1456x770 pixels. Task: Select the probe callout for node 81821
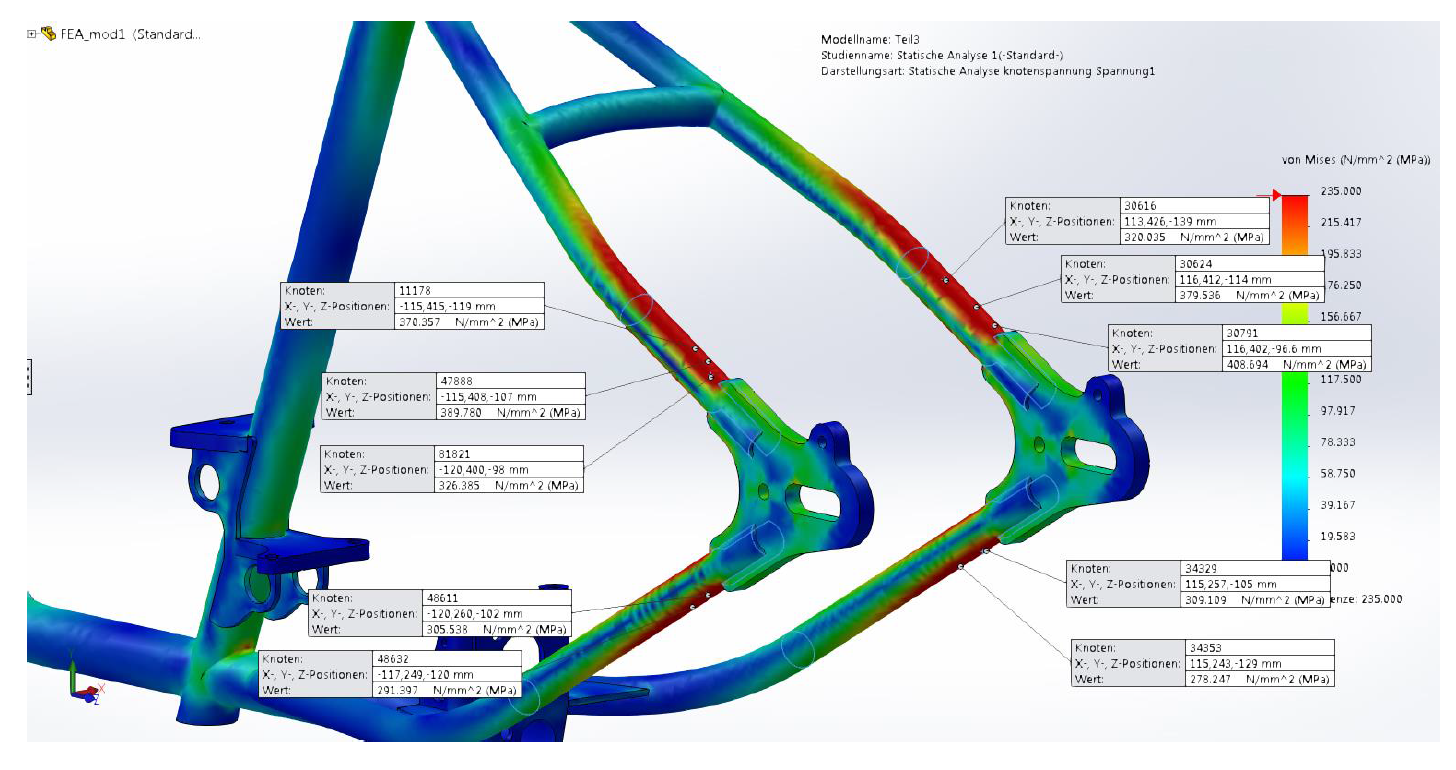451,469
